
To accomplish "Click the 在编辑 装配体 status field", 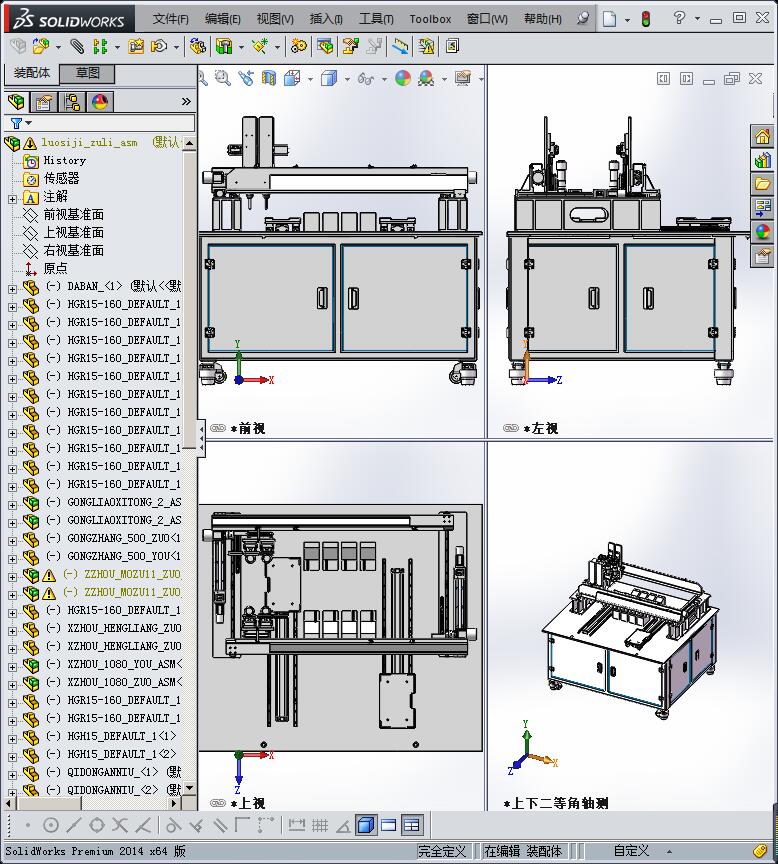I will coord(523,851).
